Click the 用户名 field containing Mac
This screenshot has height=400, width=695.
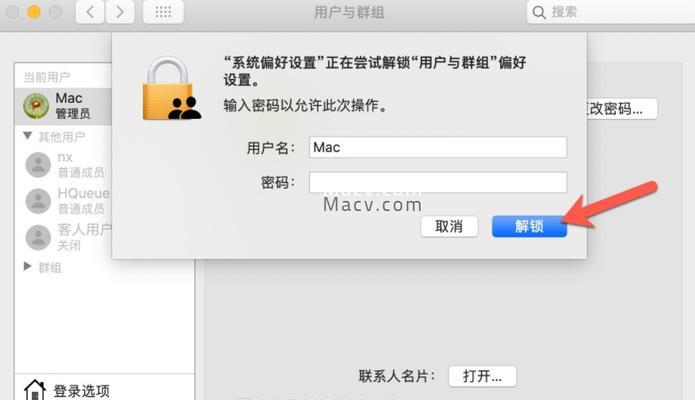pyautogui.click(x=438, y=147)
